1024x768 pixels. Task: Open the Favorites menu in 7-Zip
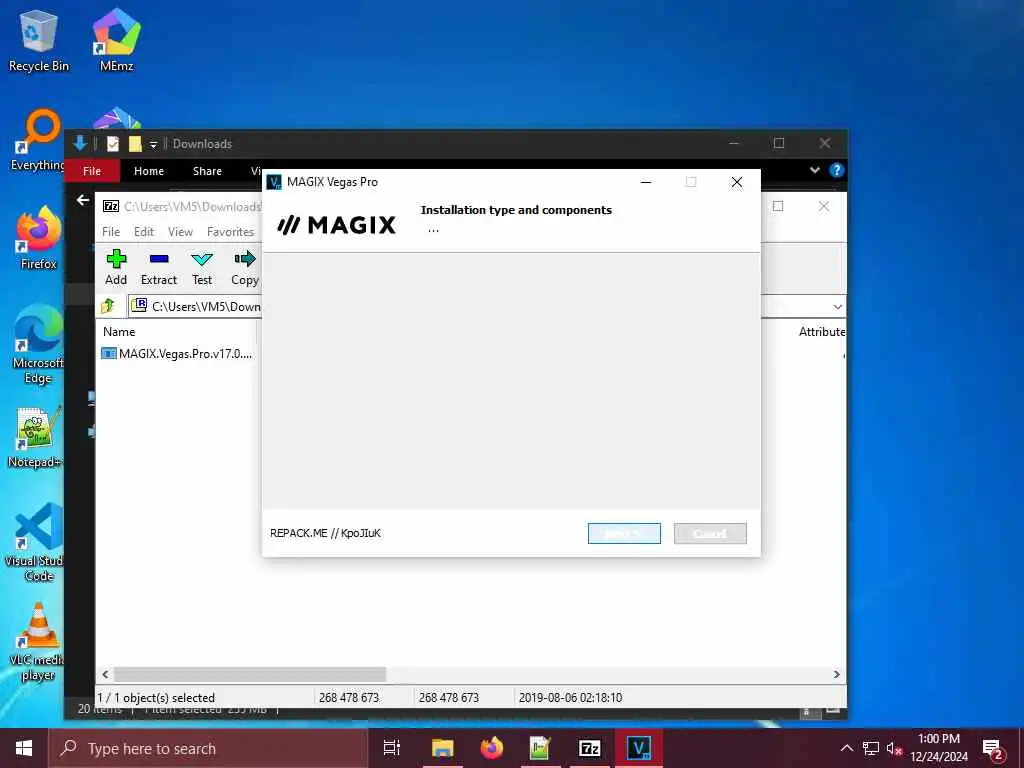point(230,232)
